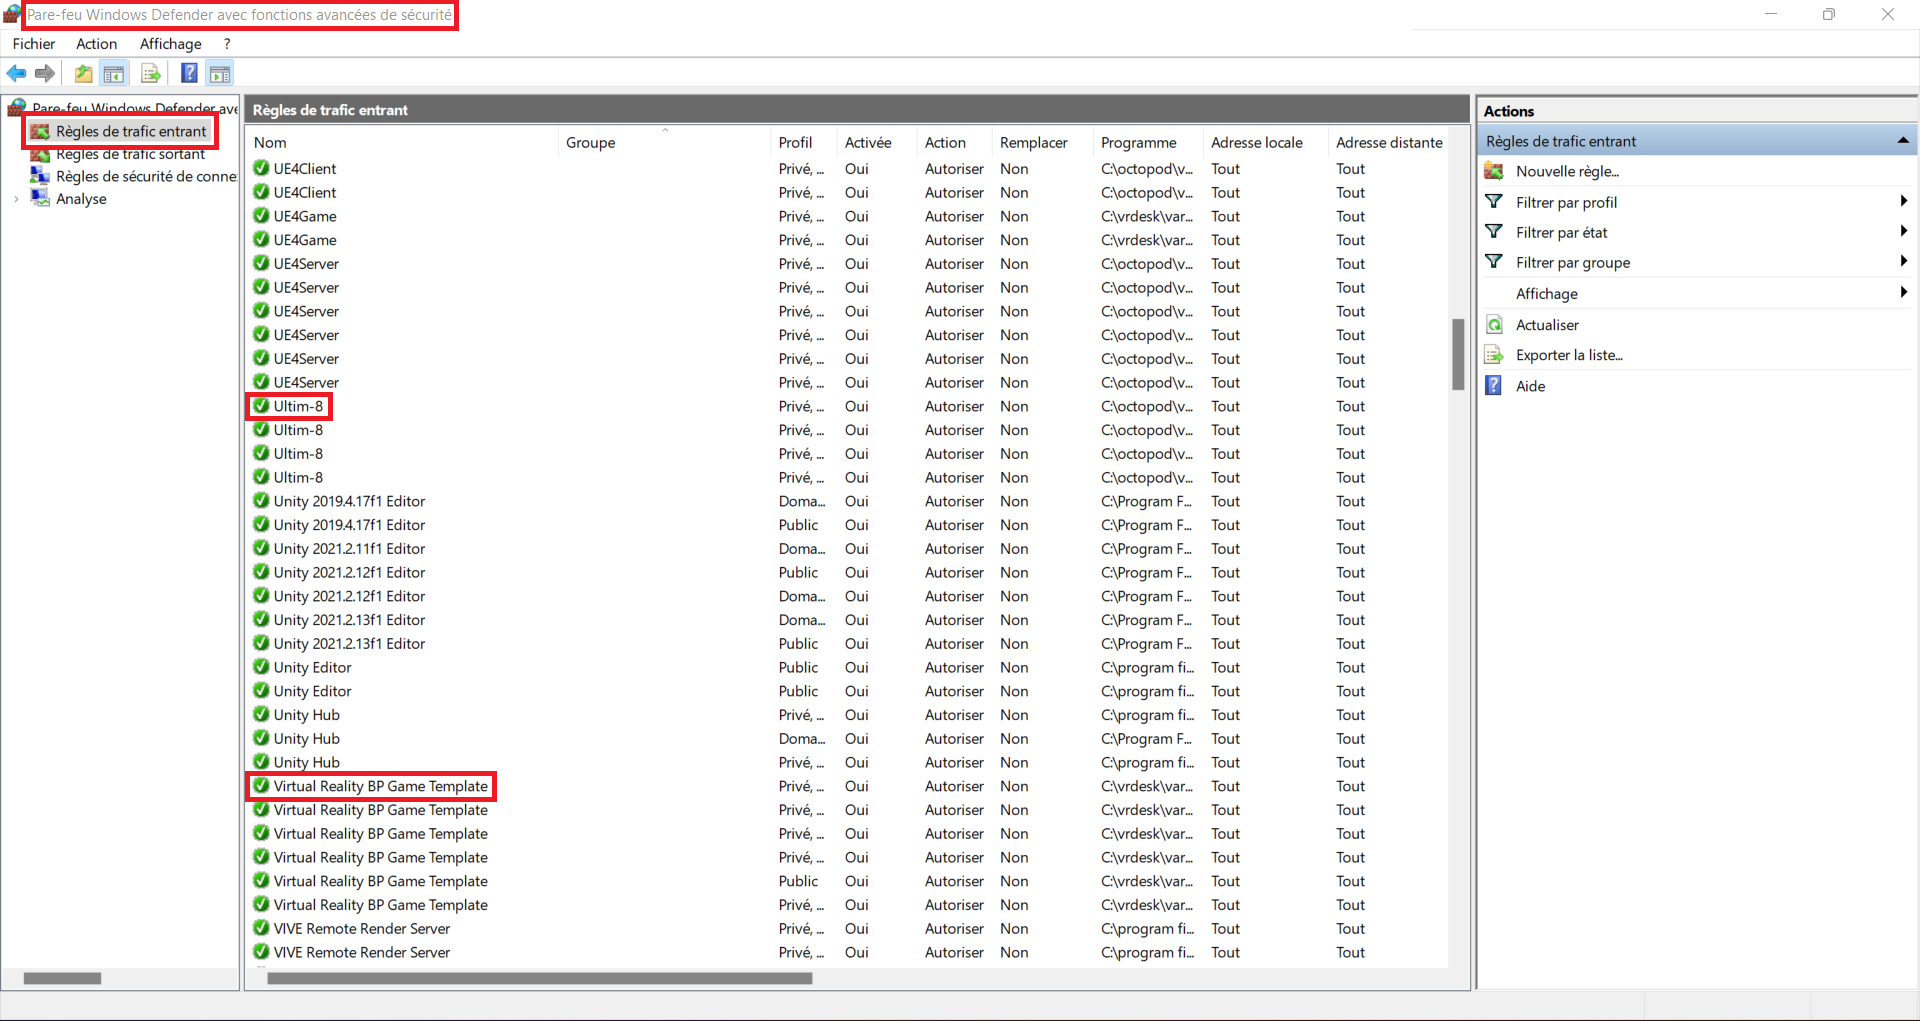This screenshot has height=1021, width=1920.
Task: Select the Virtual Reality BP Game Template rule with Public profile
Action: [x=847, y=881]
